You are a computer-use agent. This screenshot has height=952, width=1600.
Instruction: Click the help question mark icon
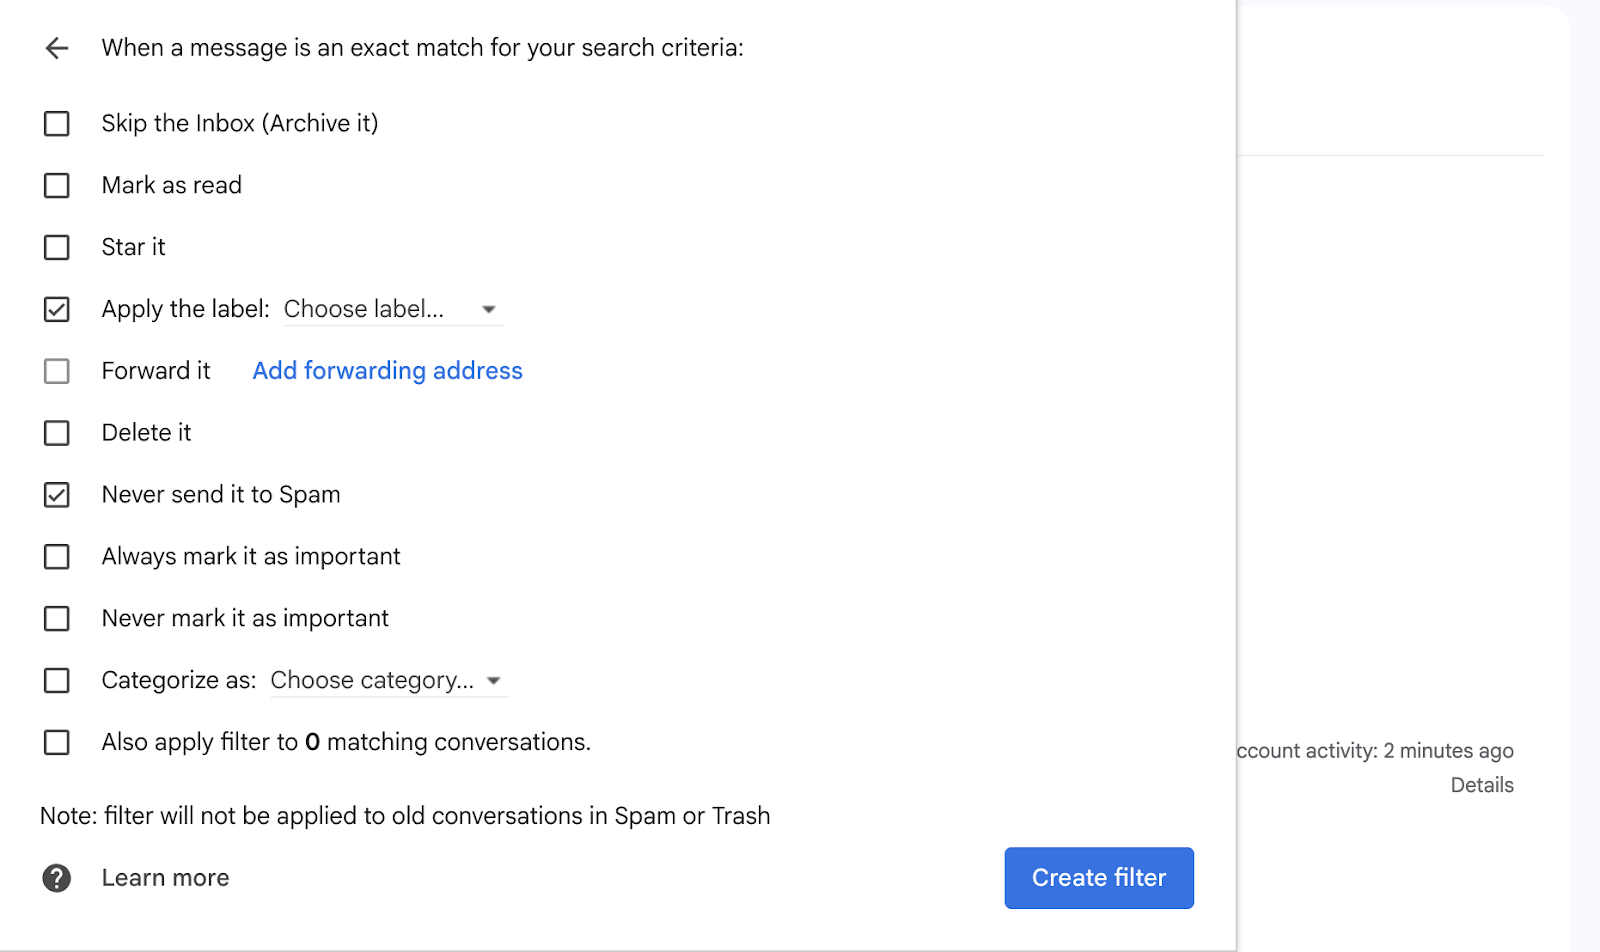coord(57,878)
